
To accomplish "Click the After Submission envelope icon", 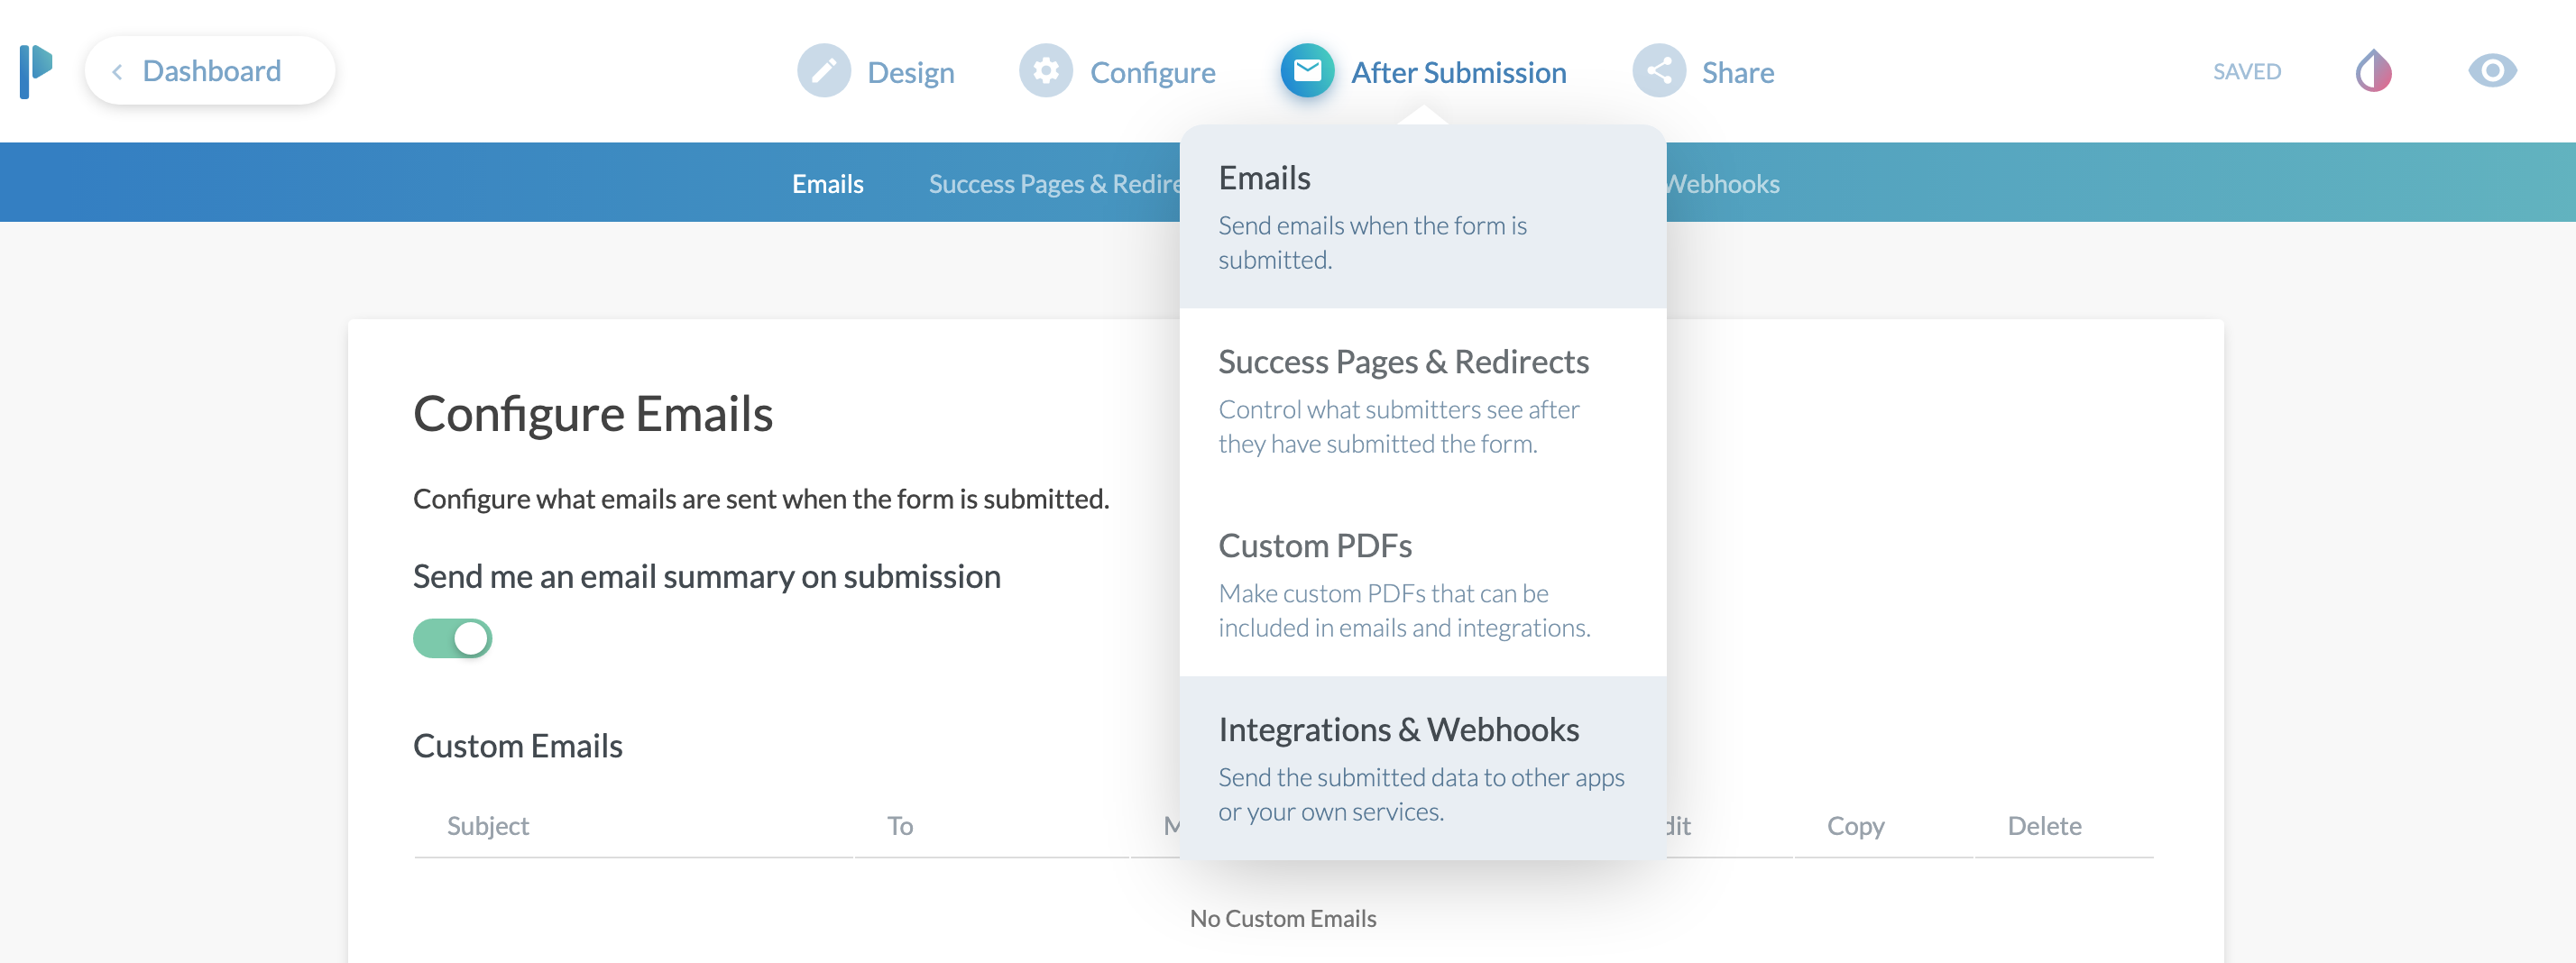I will [x=1307, y=71].
